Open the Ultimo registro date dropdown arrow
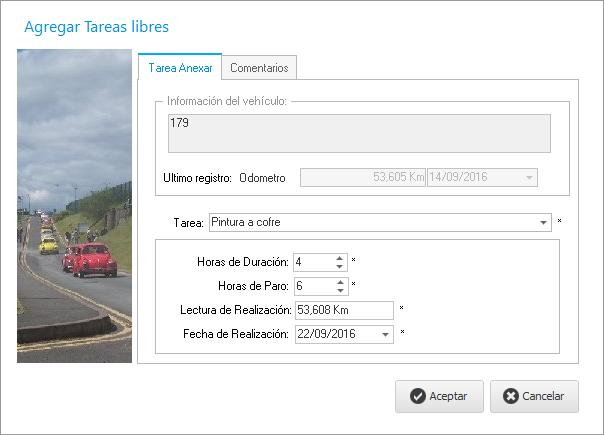 pos(529,178)
